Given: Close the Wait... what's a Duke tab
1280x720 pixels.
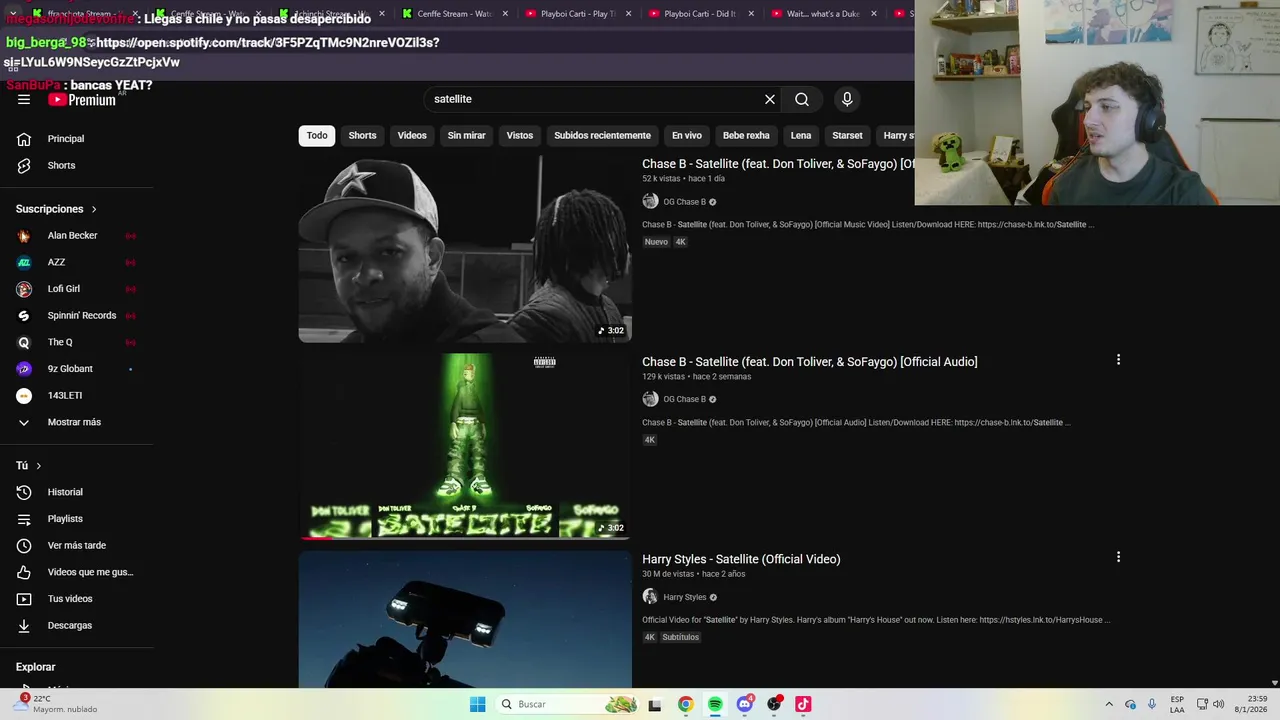Looking at the screenshot, I should click(x=874, y=14).
